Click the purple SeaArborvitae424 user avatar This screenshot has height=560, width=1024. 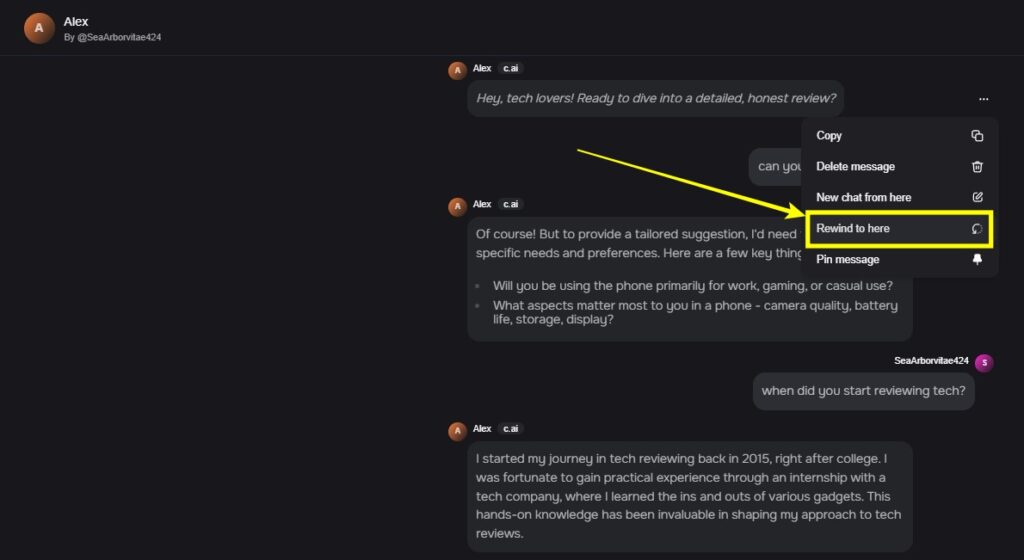click(984, 362)
